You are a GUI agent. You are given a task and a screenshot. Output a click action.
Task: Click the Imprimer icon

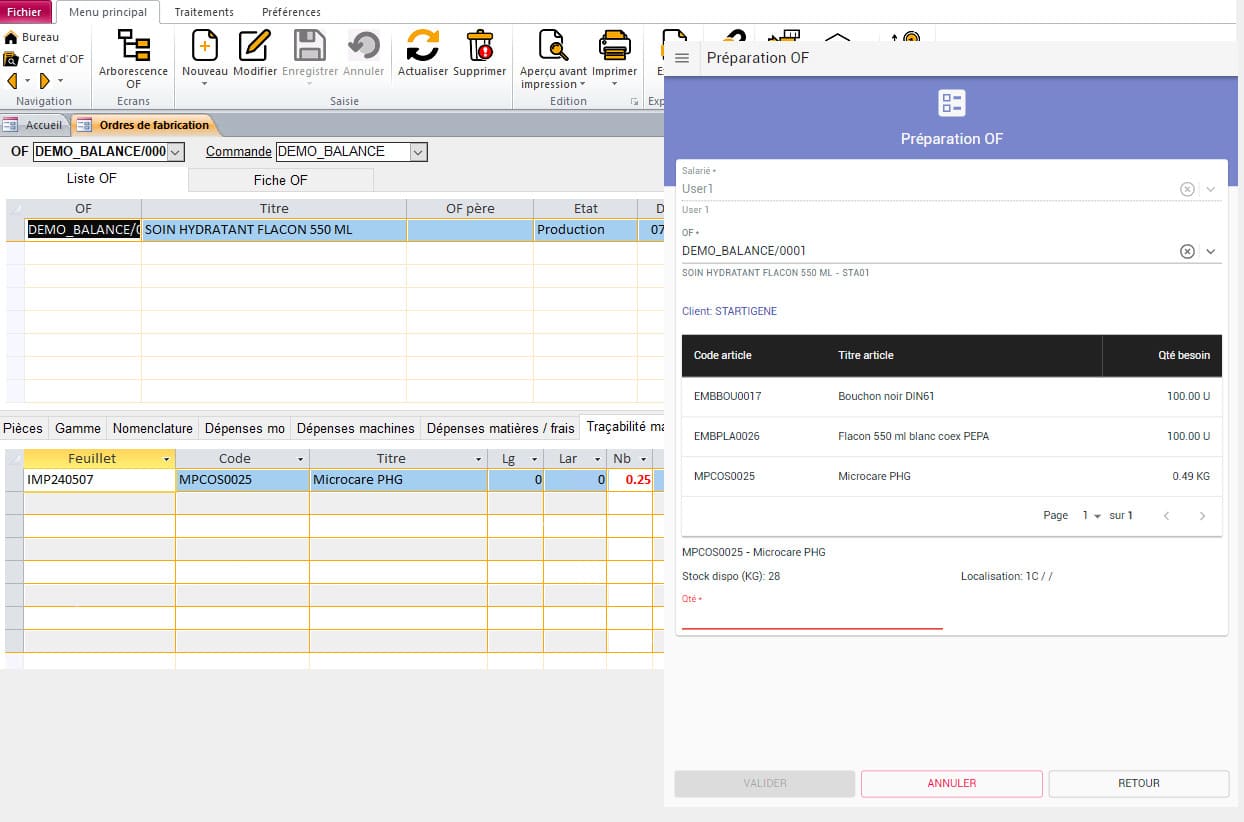(613, 45)
